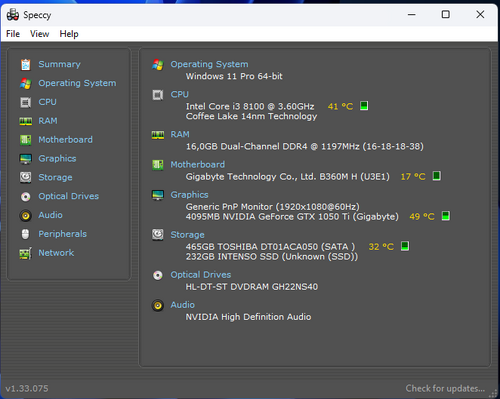Screen dimensions: 500x399
Task: Click the 'NVIDIA High Definition Audio' text
Action: point(248,317)
